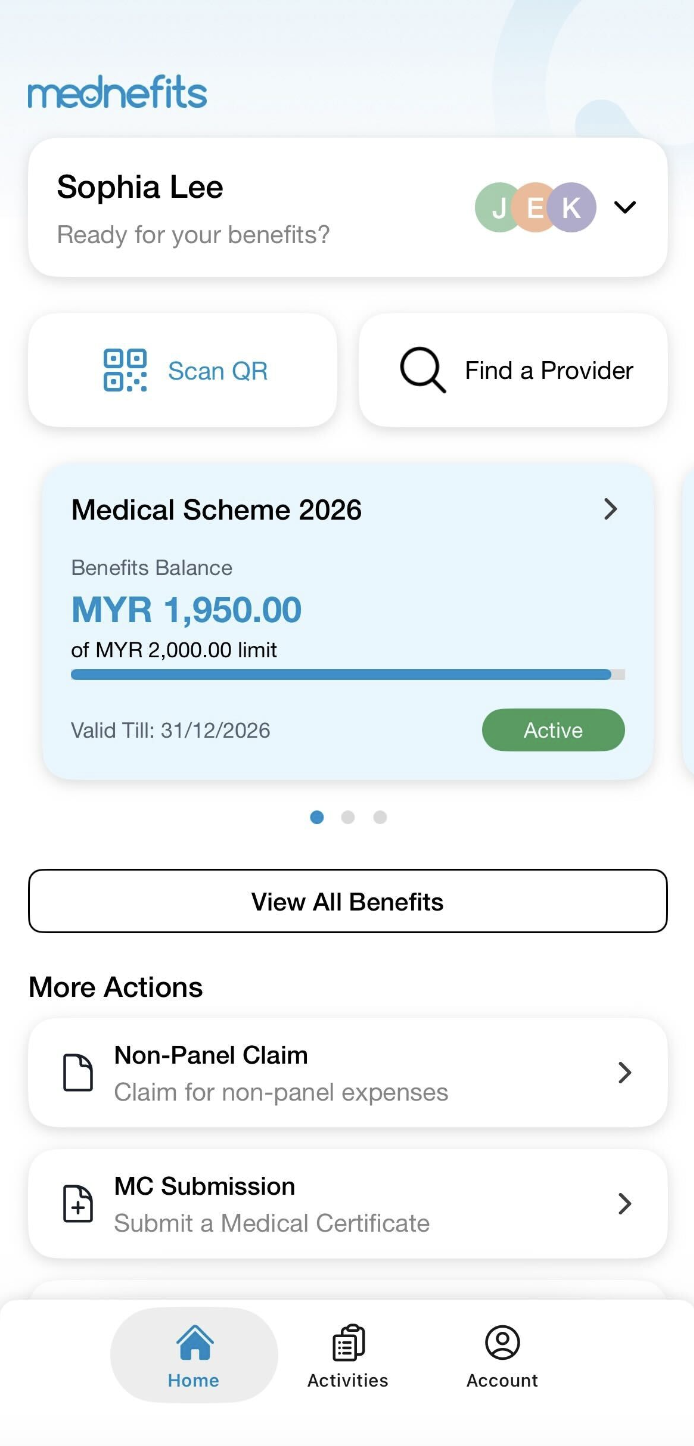Open the Activities clipboard icon
The width and height of the screenshot is (694, 1446).
[x=348, y=1343]
